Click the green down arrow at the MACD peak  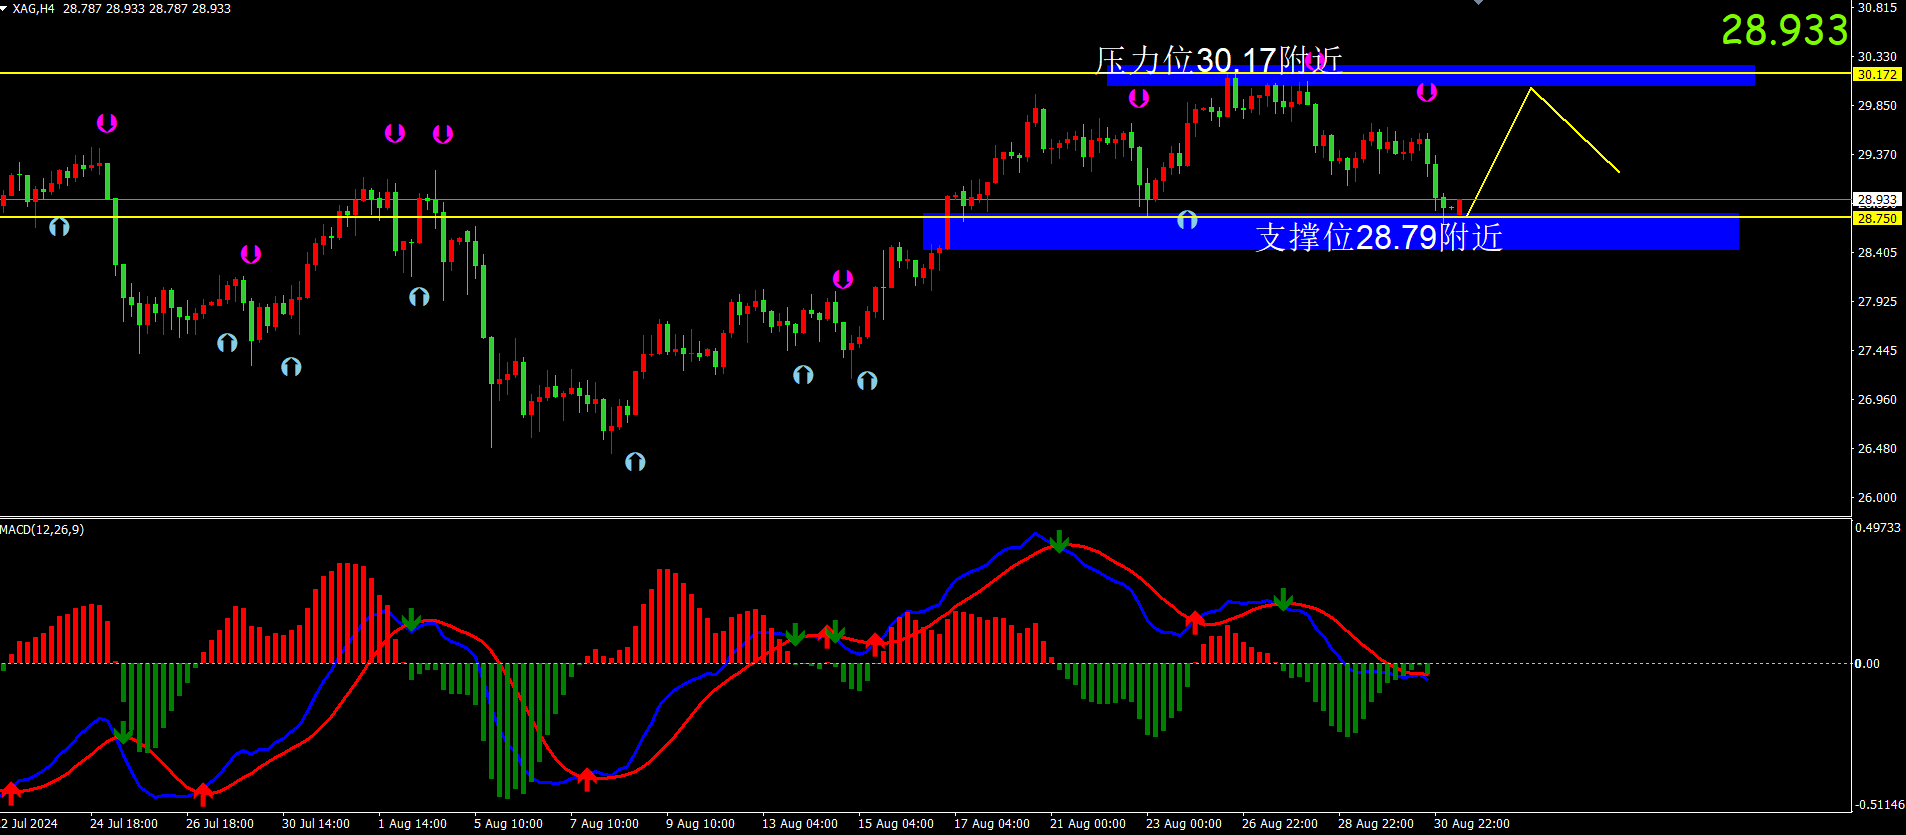(x=1059, y=543)
